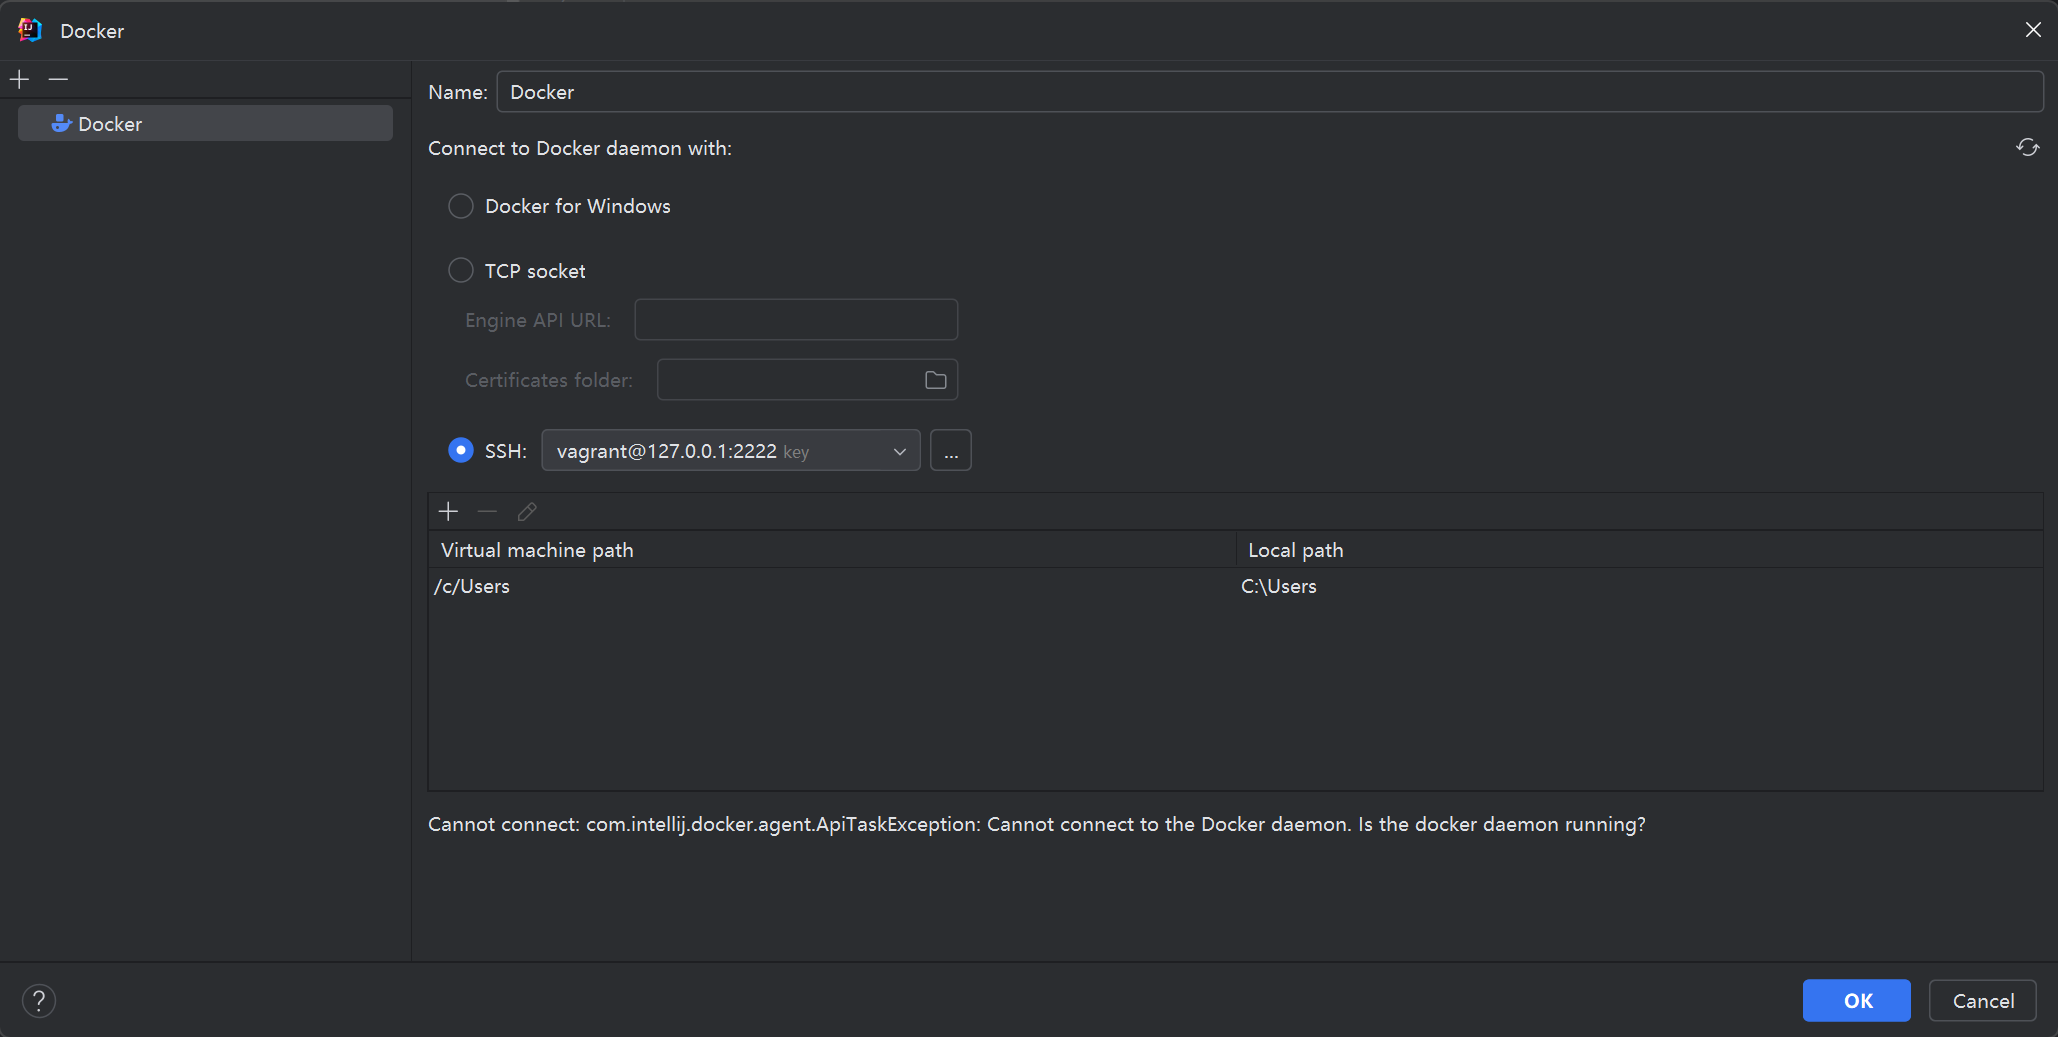Image resolution: width=2058 pixels, height=1037 pixels.
Task: Select the Docker entry in the sidebar
Action: 205,124
